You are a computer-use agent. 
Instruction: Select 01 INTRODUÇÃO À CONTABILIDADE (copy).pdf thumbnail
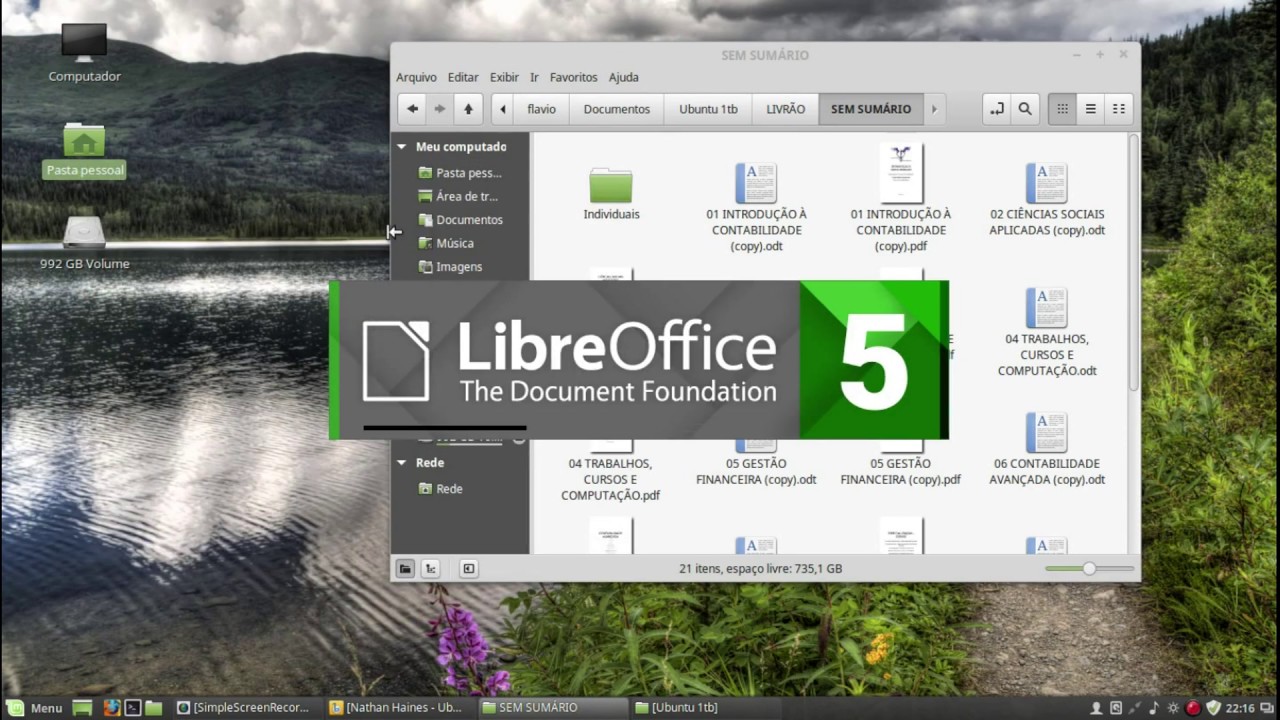[x=901, y=173]
